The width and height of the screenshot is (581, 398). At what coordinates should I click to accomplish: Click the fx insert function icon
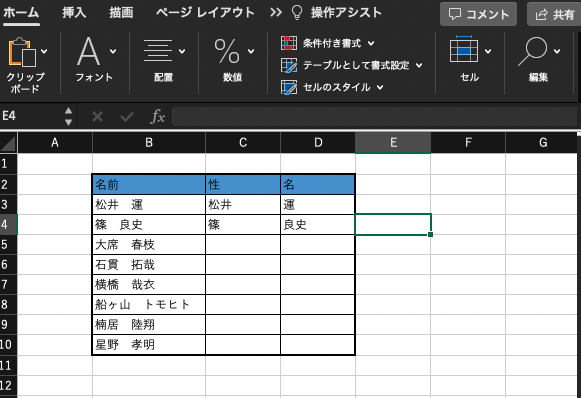(x=157, y=116)
